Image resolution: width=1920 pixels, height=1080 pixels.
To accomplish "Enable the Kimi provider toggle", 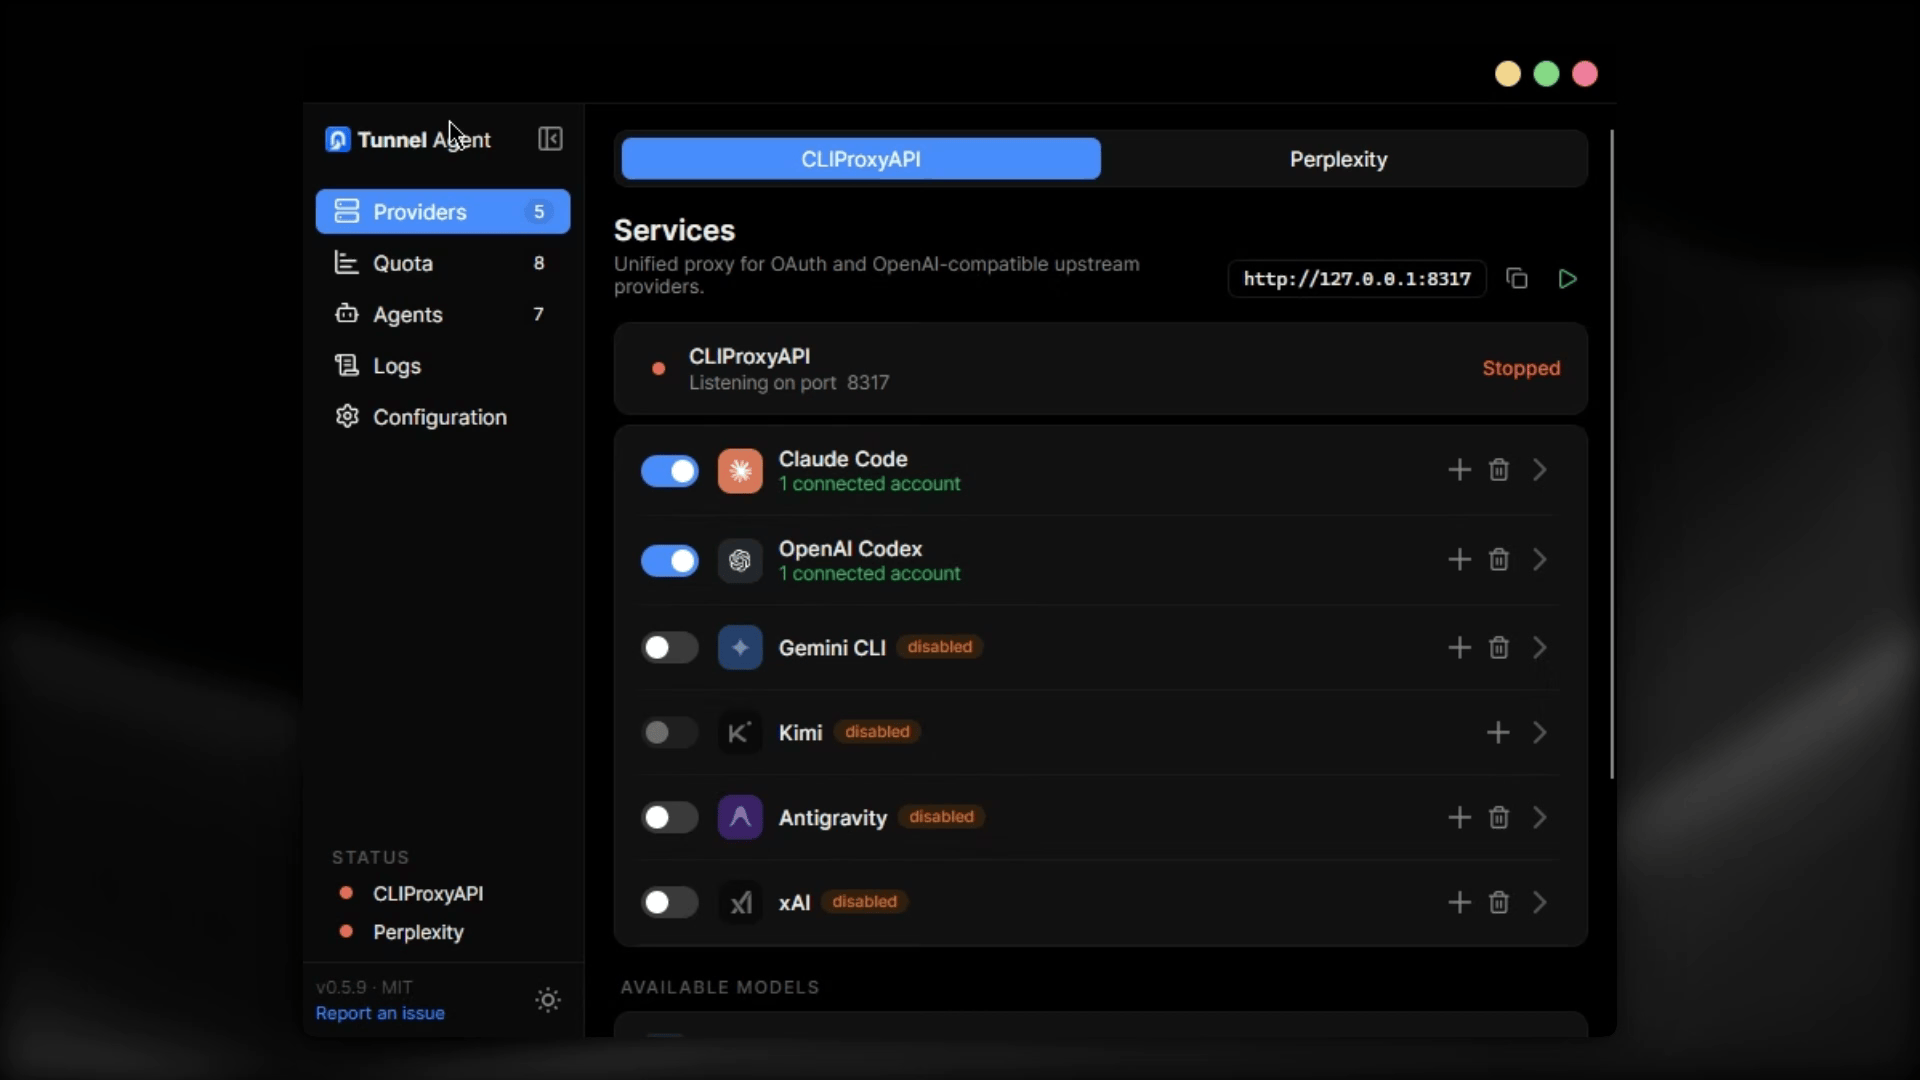I will [670, 733].
